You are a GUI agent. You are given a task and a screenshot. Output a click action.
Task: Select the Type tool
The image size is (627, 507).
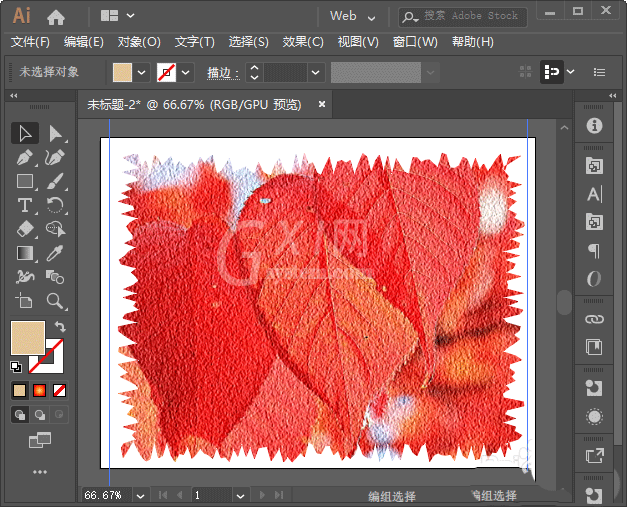coord(25,205)
